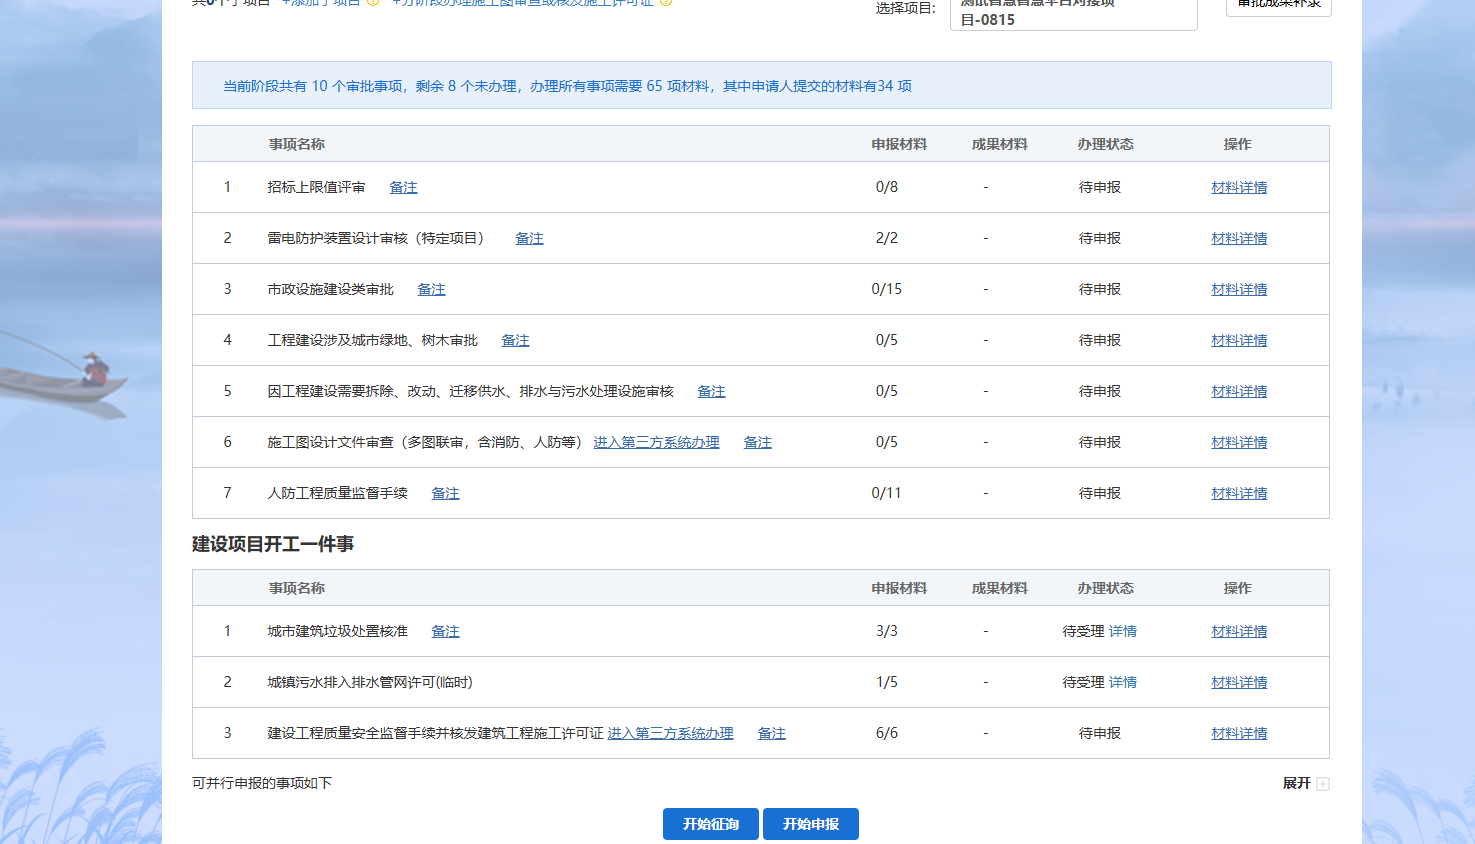This screenshot has width=1475, height=844.
Task: Open 备注 for 雷电防护装置设计审核
Action: [529, 239]
